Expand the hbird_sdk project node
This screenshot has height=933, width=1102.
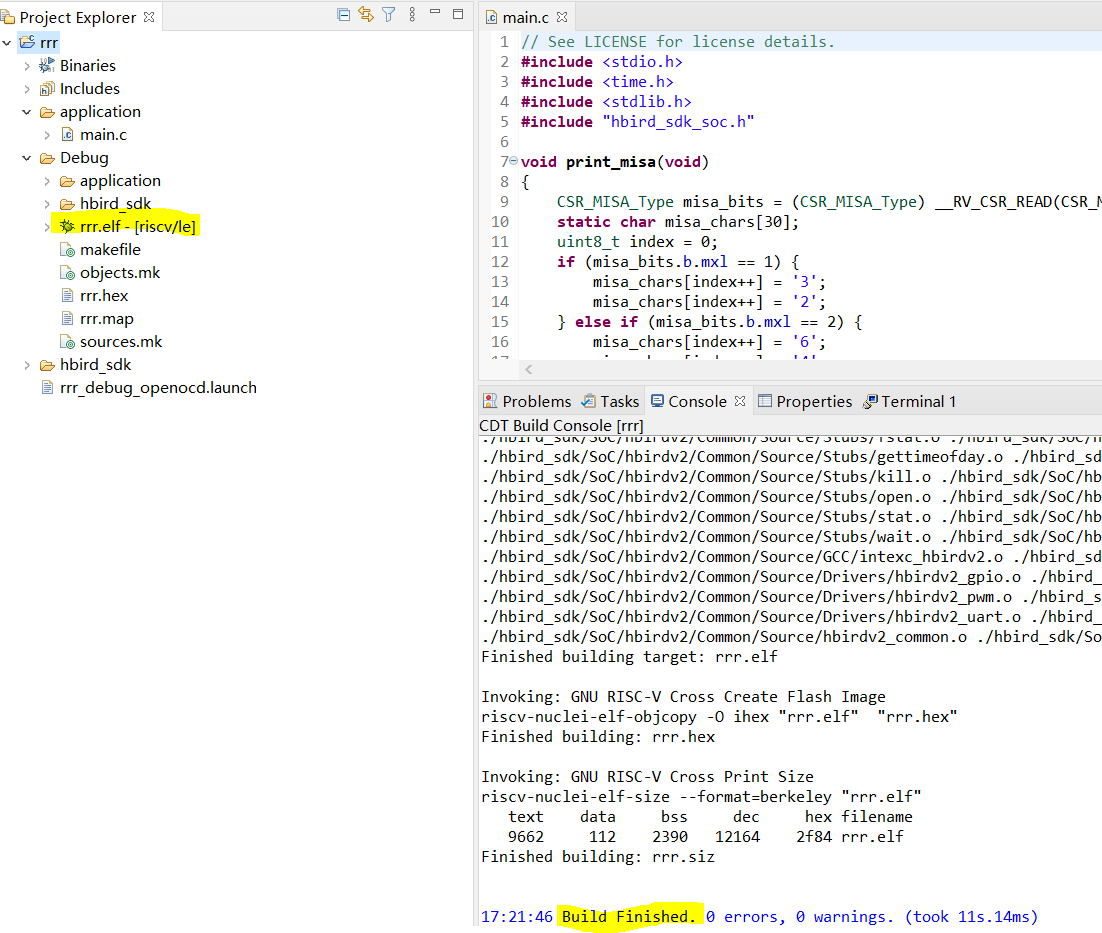25,364
